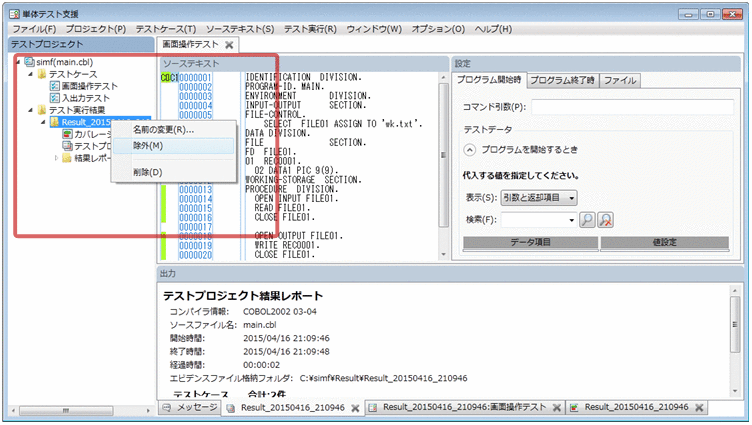Screen dimensions: 752x425
Task: Click the 単体テスト支援 title bar app icon
Action: coord(14,14)
